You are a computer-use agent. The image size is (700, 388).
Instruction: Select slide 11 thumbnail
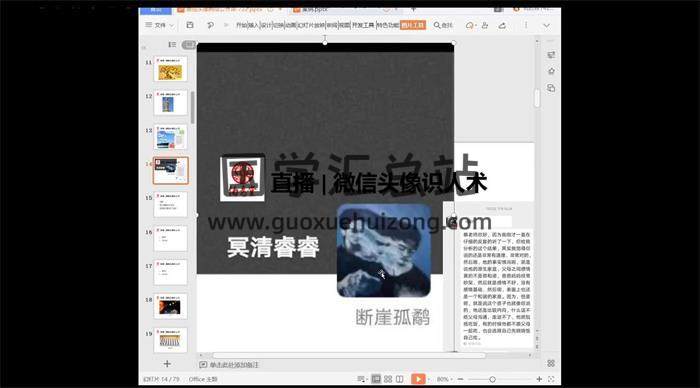point(171,69)
